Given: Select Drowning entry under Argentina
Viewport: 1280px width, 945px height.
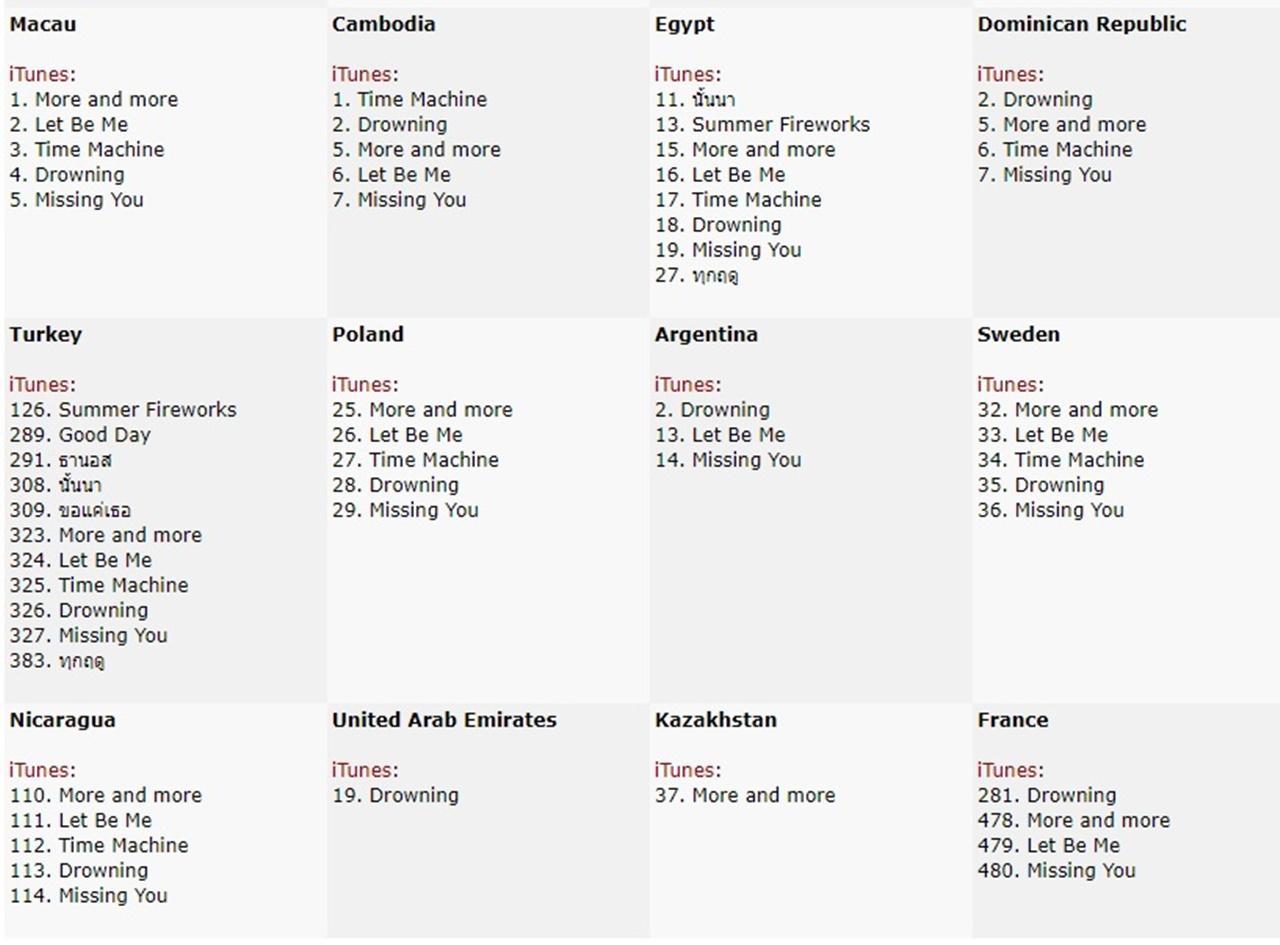Looking at the screenshot, I should tap(712, 409).
